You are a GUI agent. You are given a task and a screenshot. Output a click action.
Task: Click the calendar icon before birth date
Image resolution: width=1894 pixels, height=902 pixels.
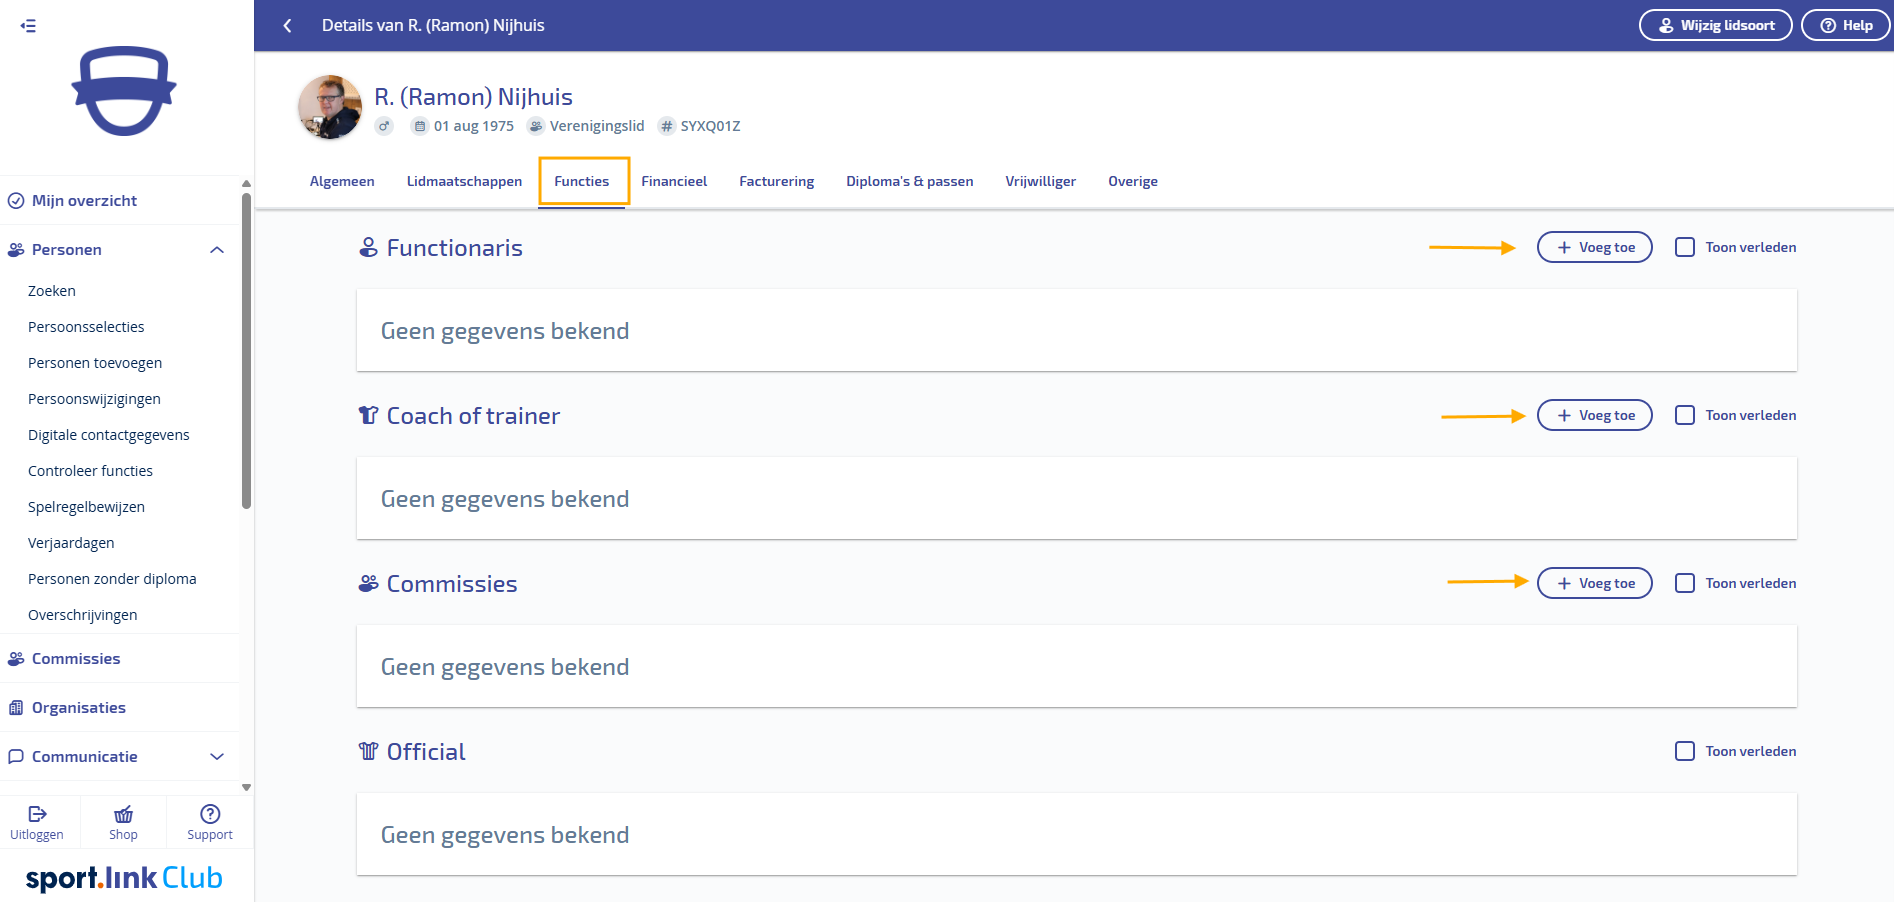pyautogui.click(x=420, y=126)
